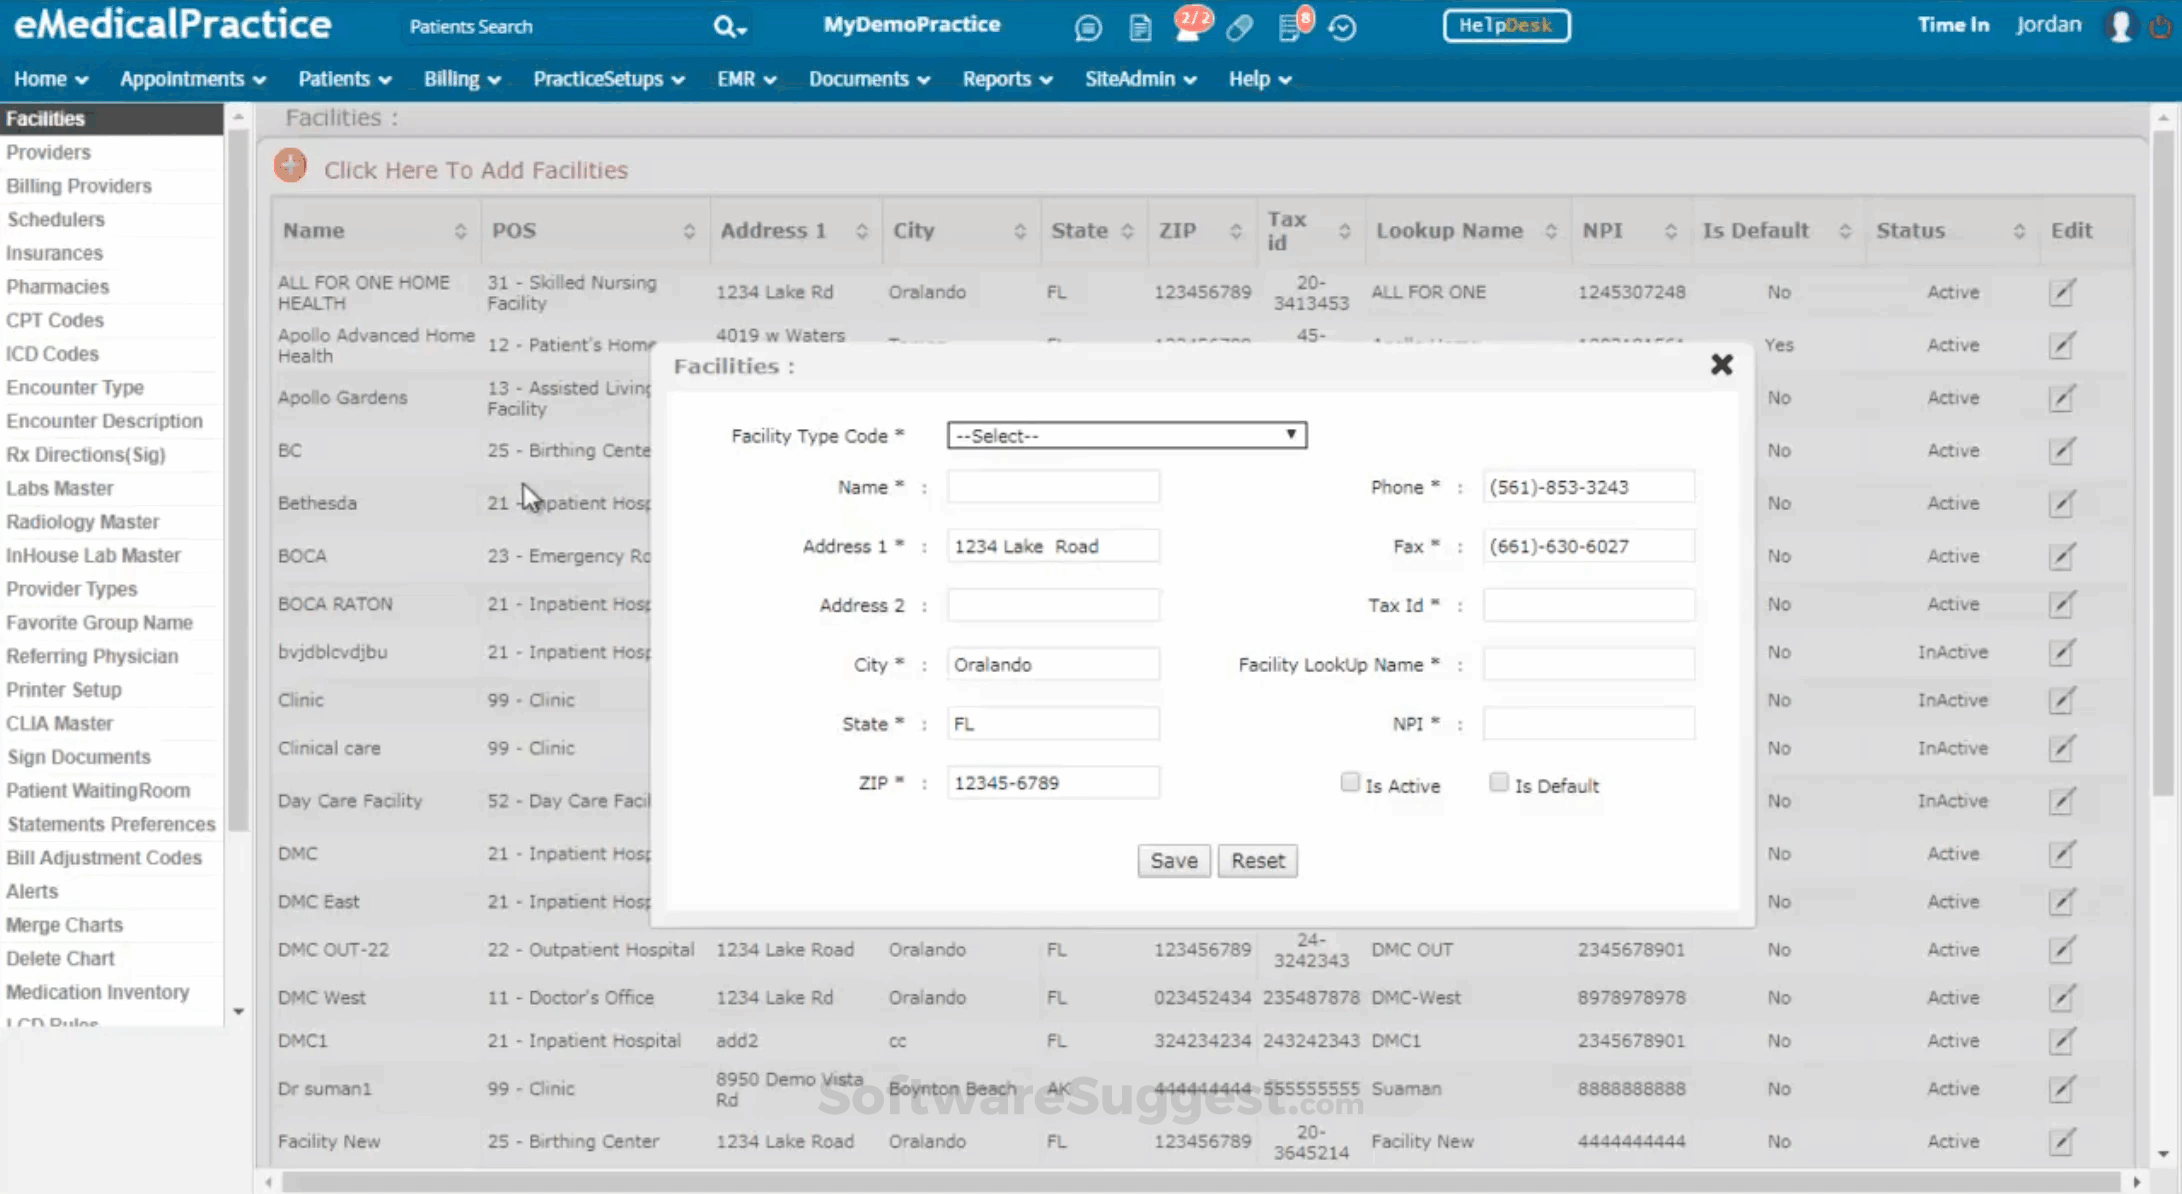Viewport: 2182px width, 1194px height.
Task: Open the chat messages icon in the header
Action: [1088, 27]
